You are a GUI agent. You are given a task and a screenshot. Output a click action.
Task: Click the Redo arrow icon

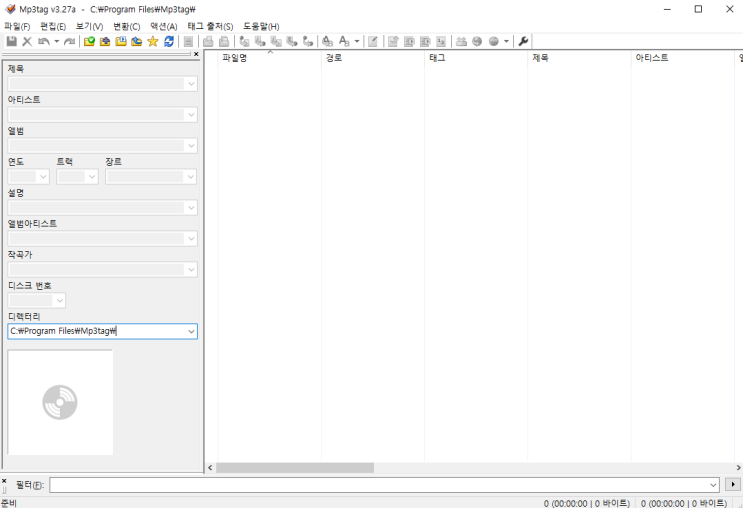coord(69,41)
